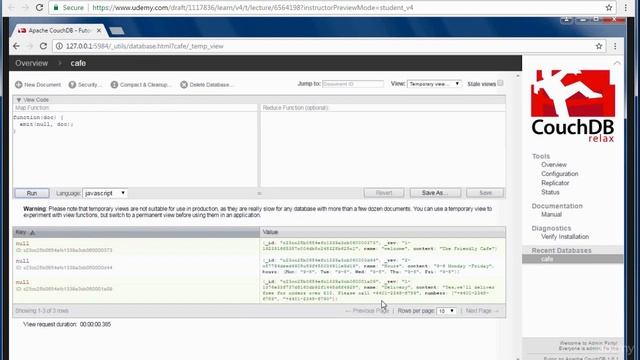The image size is (640, 360).
Task: Click the Save As button
Action: pos(435,193)
